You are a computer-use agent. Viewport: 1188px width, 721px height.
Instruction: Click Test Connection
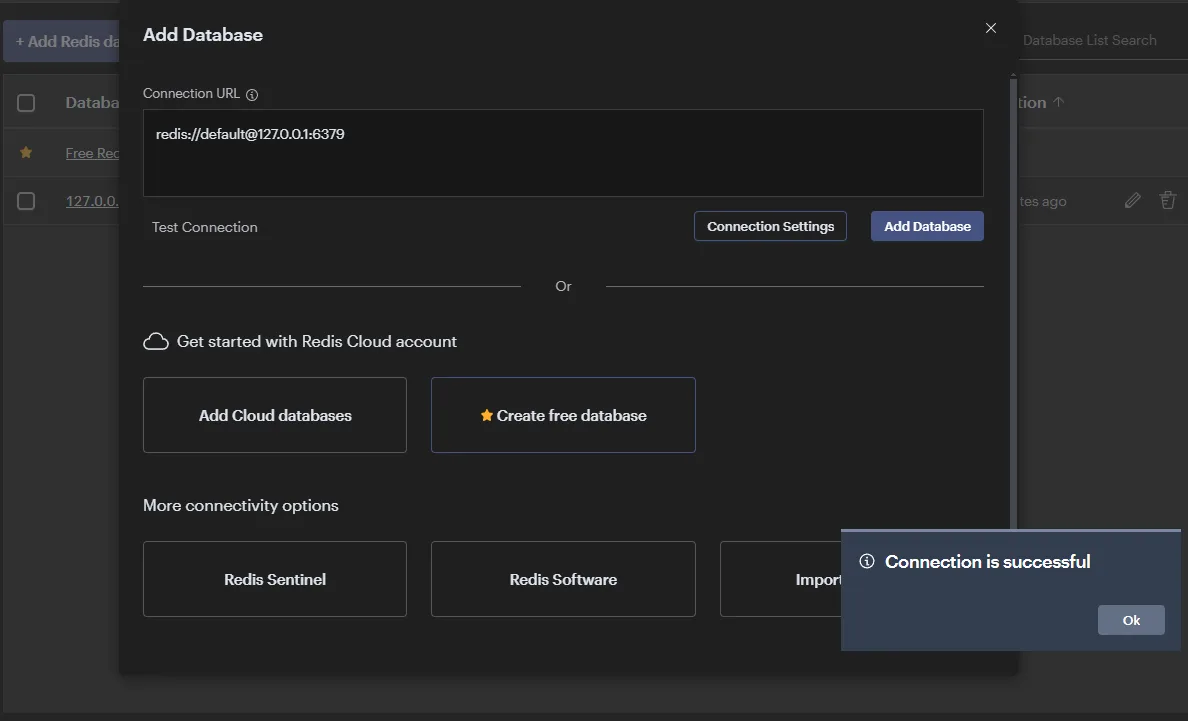[205, 227]
